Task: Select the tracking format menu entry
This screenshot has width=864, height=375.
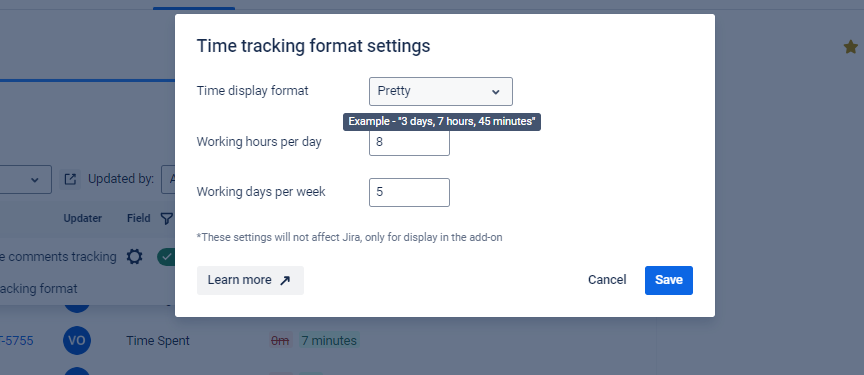Action: 39,289
